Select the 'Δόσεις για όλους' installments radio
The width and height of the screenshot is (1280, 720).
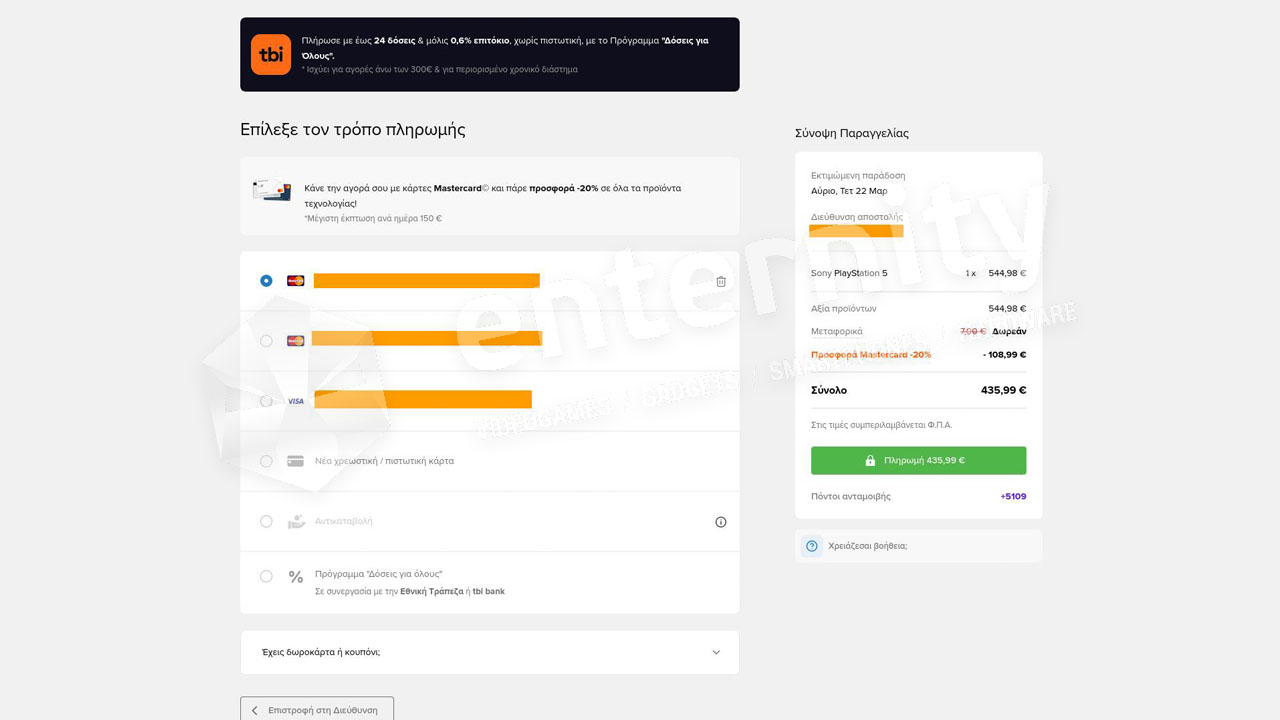tap(266, 576)
